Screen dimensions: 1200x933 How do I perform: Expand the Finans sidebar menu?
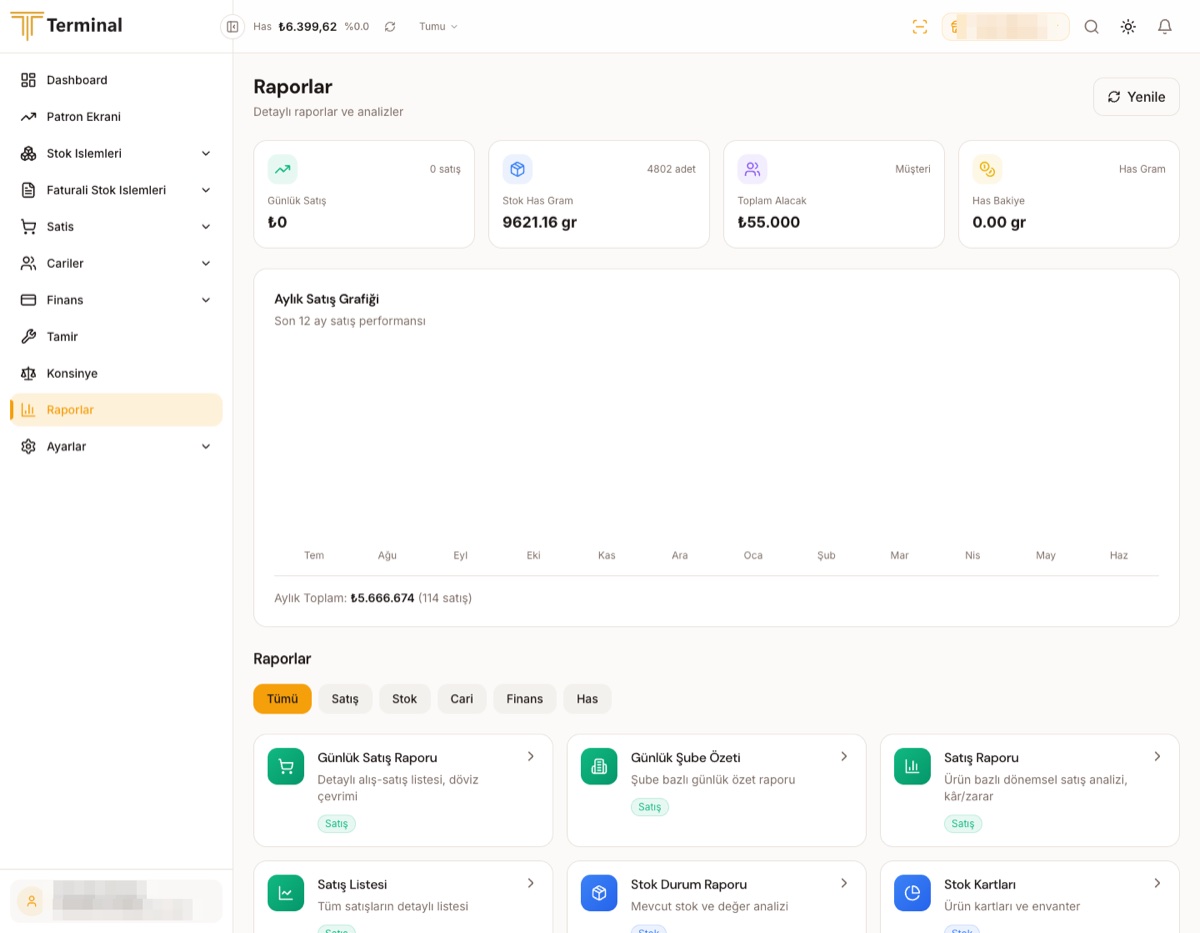[116, 300]
